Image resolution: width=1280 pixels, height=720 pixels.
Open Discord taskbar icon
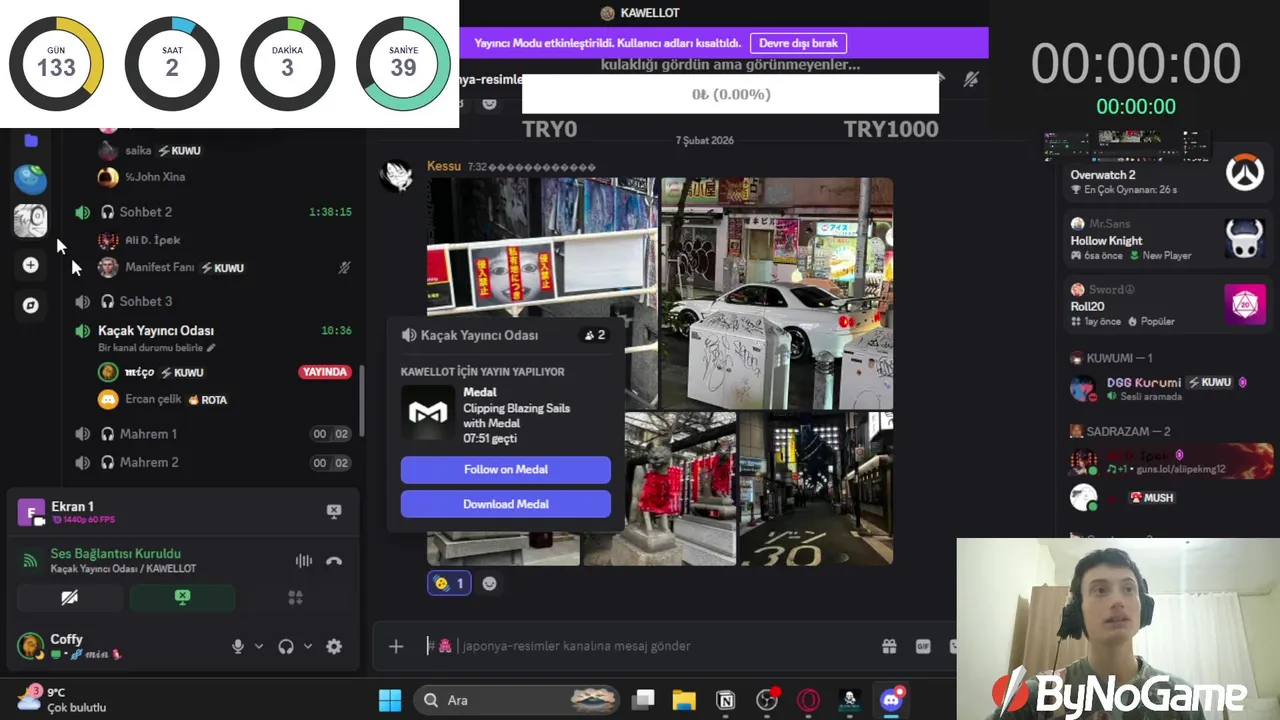[x=890, y=700]
